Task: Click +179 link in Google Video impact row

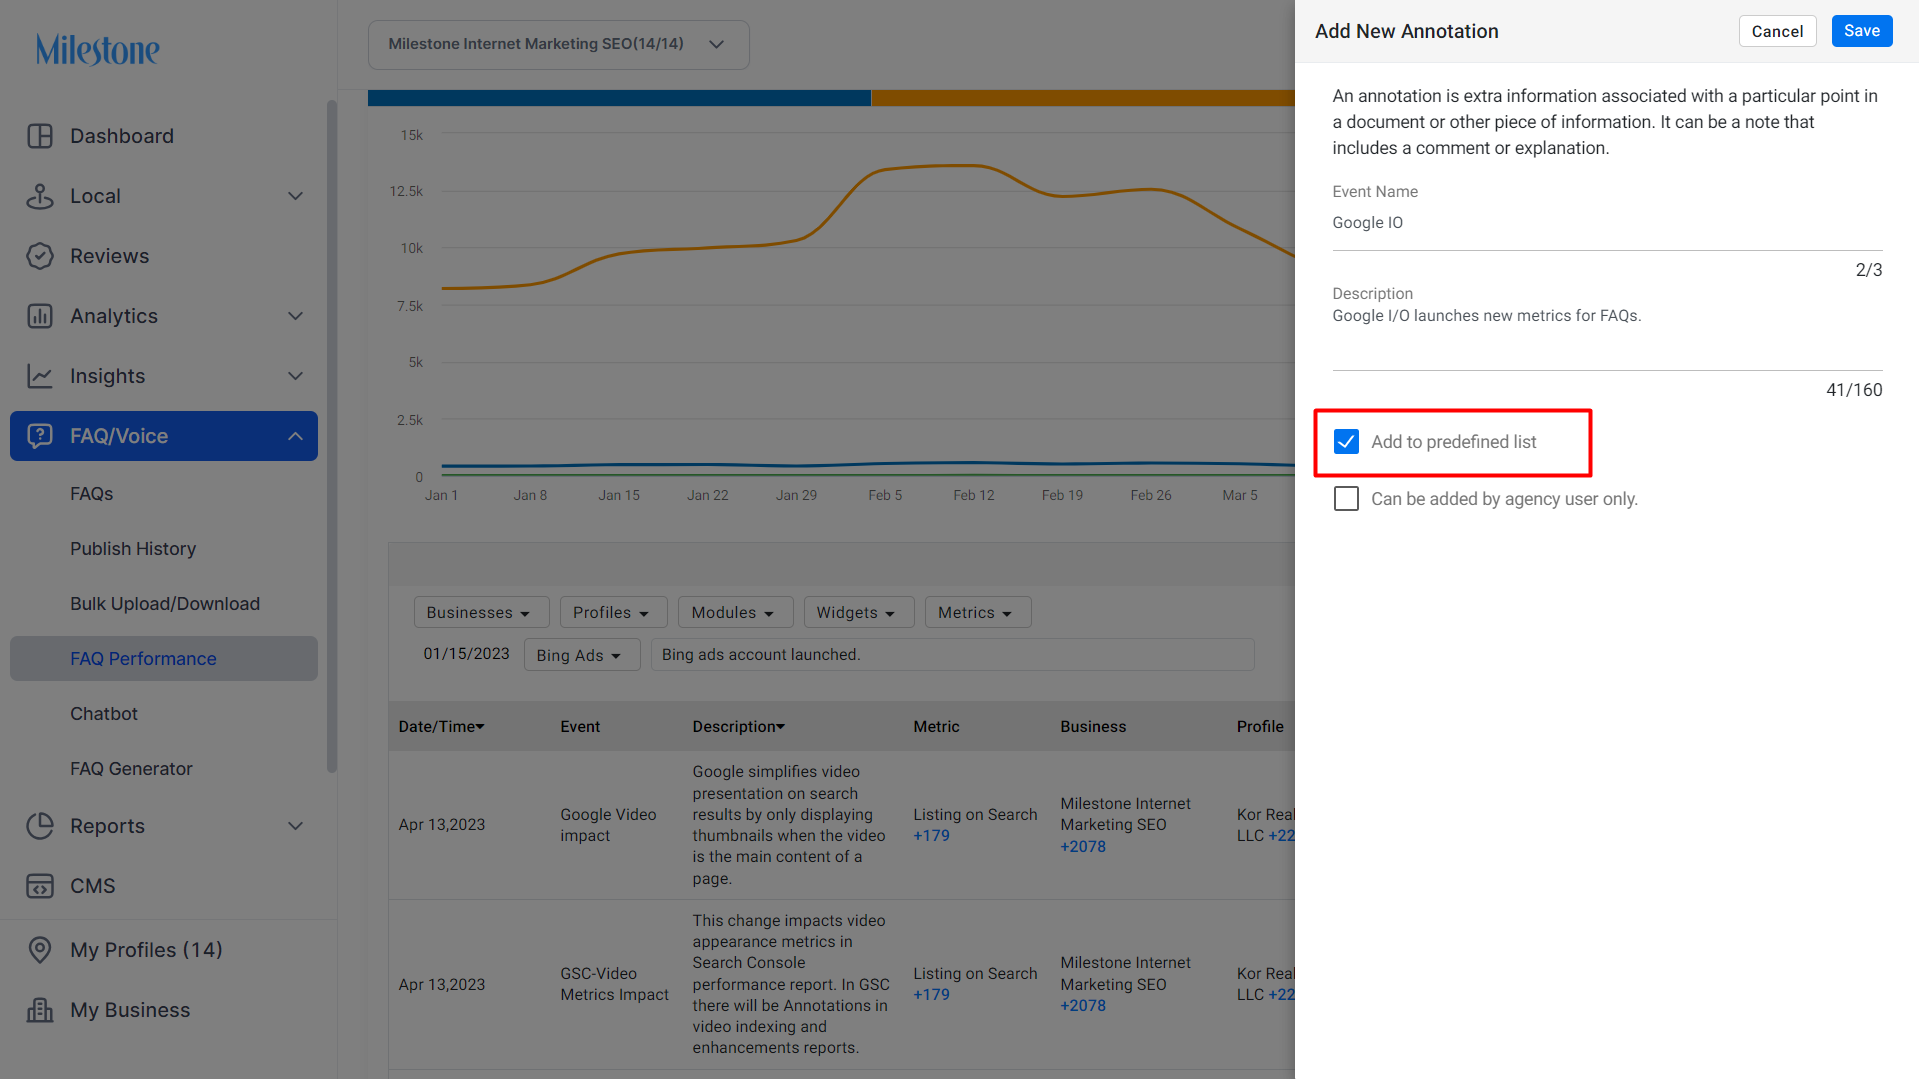Action: 931,836
